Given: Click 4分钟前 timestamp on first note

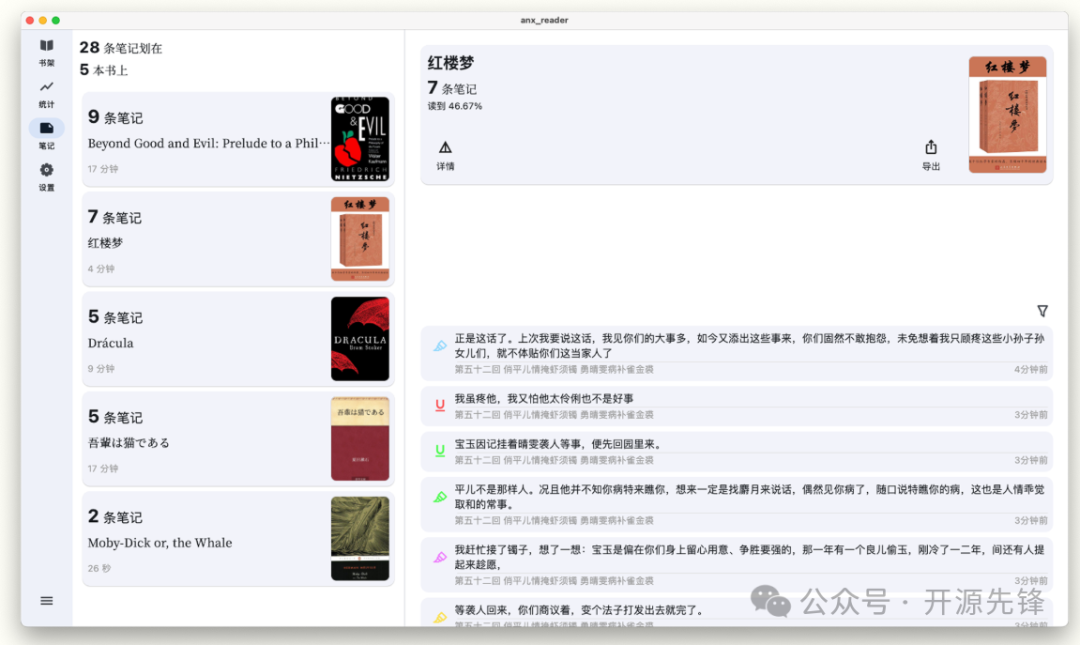Looking at the screenshot, I should 1030,369.
